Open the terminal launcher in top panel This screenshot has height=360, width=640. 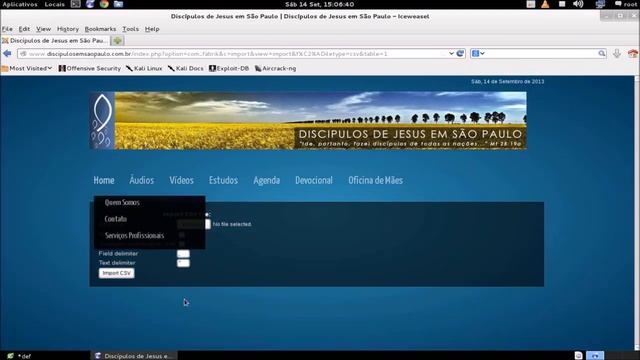76,4
